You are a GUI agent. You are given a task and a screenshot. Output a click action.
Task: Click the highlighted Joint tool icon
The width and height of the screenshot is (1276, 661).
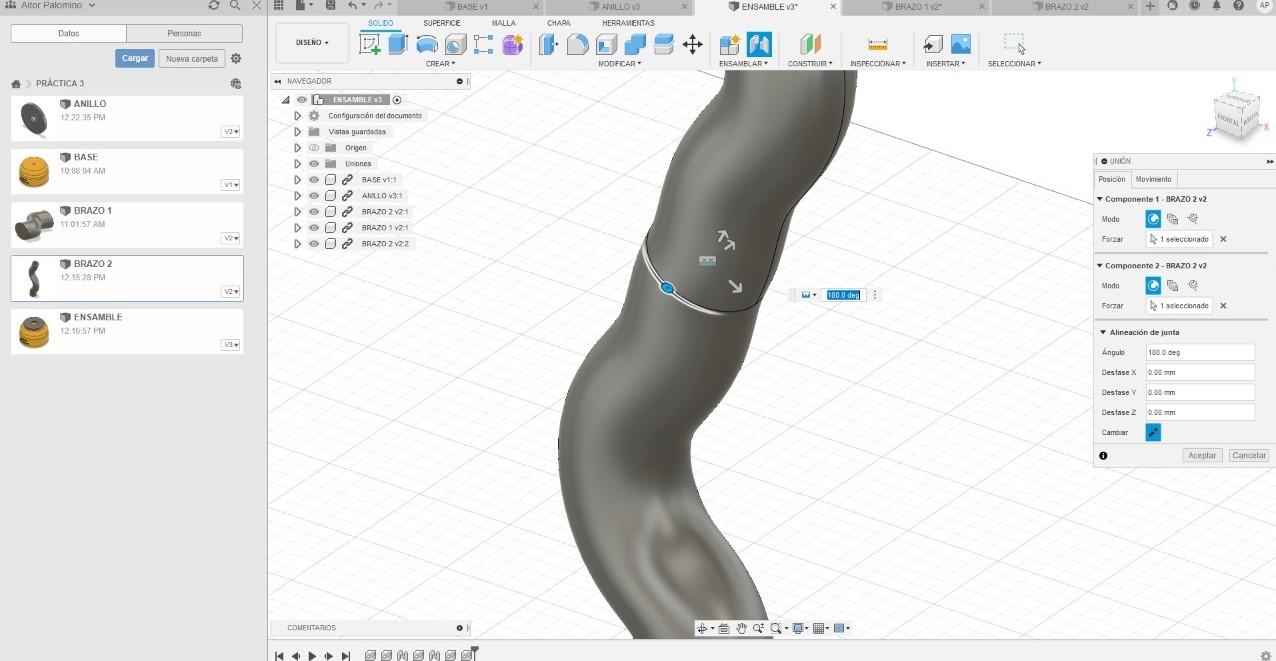759,44
